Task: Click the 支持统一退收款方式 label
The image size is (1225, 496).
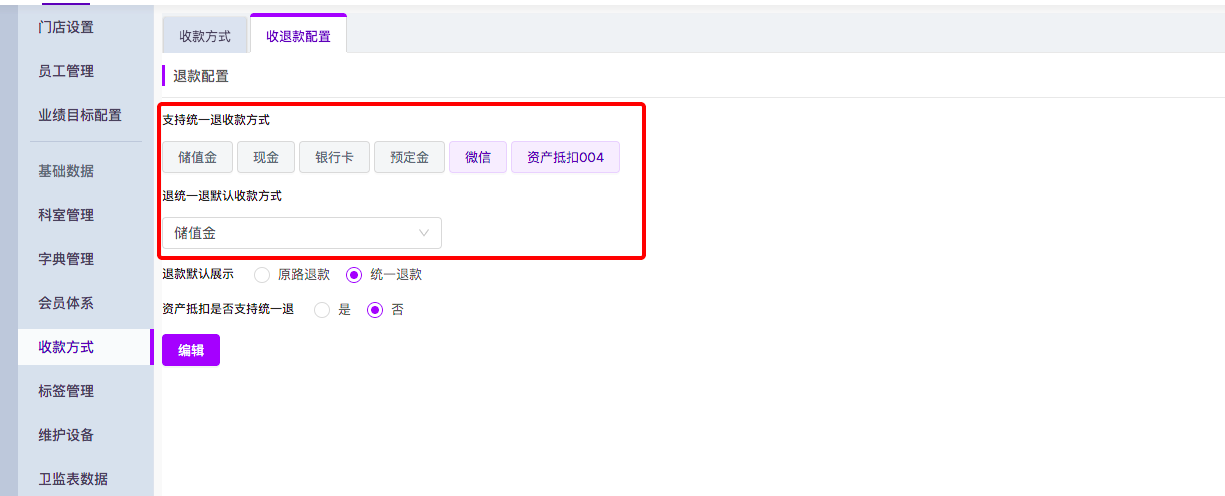Action: click(x=216, y=120)
